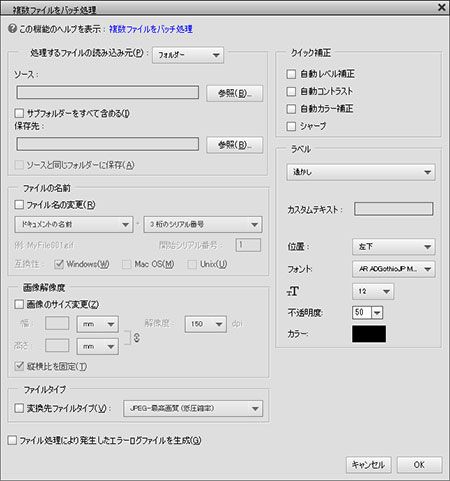Enable 自動コントラスト checkbox
The height and width of the screenshot is (481, 450).
[x=291, y=91]
